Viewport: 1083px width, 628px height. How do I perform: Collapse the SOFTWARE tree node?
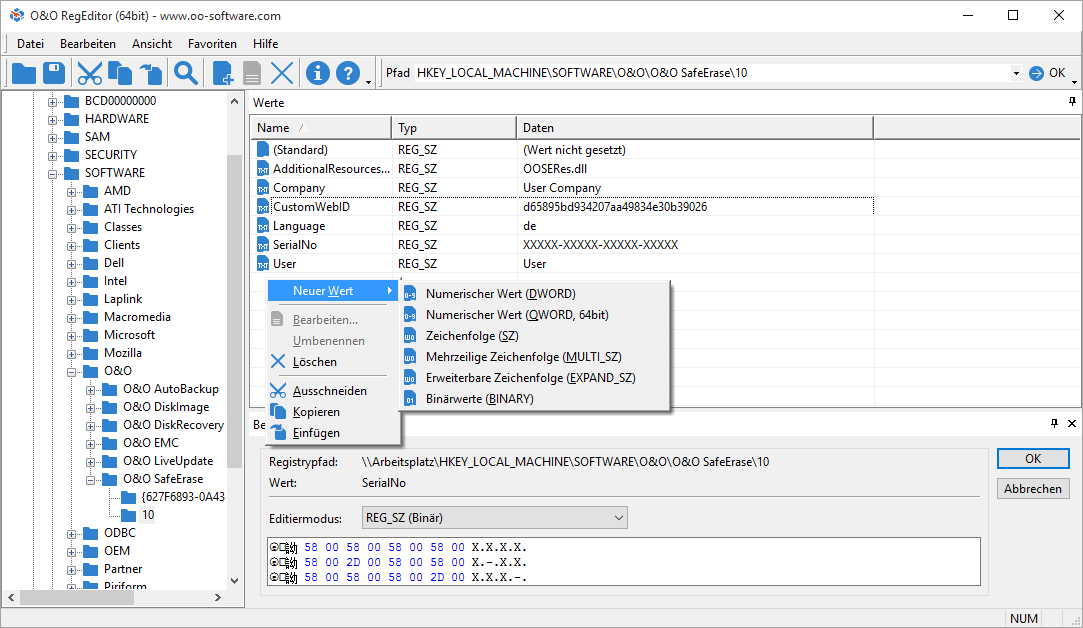tap(52, 173)
